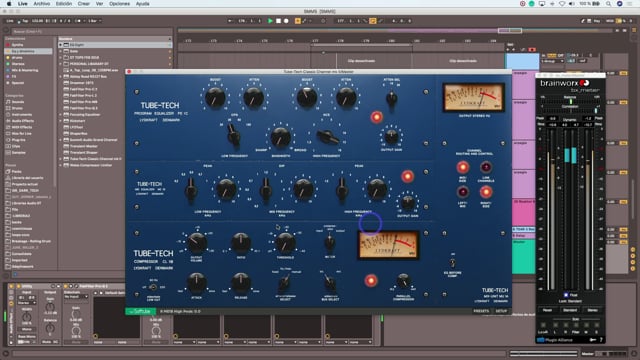The height and width of the screenshot is (360, 640).
Task: Click the PE 1C low Boost knob
Action: pos(215,98)
